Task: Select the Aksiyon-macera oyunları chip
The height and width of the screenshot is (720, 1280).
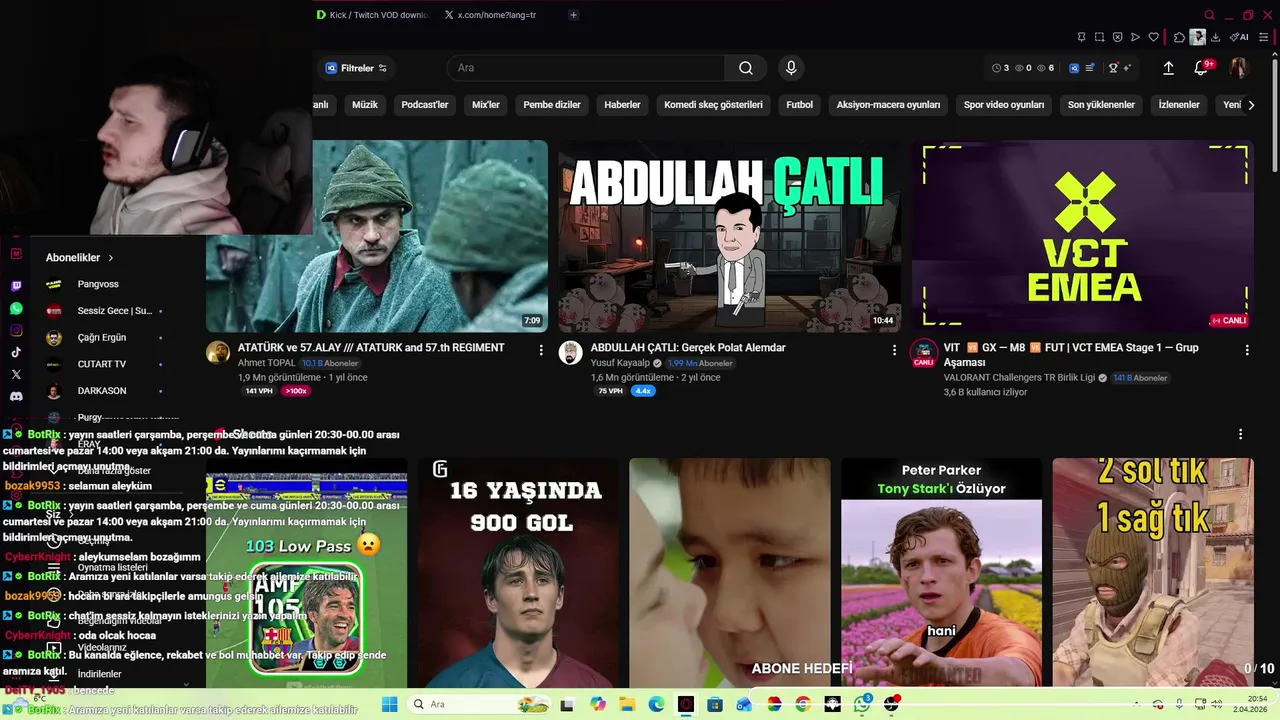Action: (888, 105)
